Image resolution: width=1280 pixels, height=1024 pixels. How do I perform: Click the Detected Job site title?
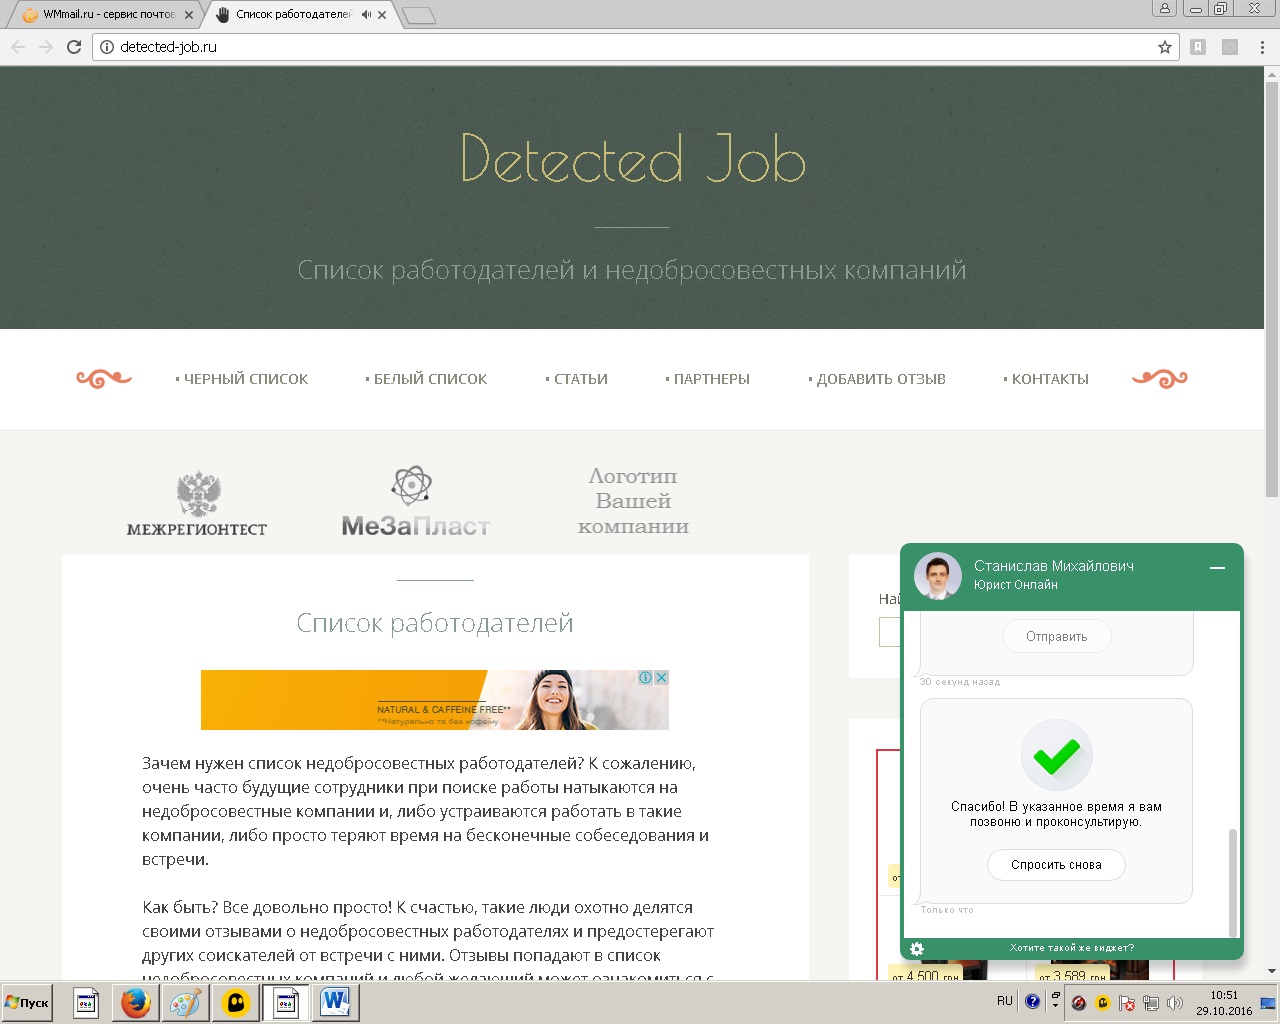click(x=632, y=159)
